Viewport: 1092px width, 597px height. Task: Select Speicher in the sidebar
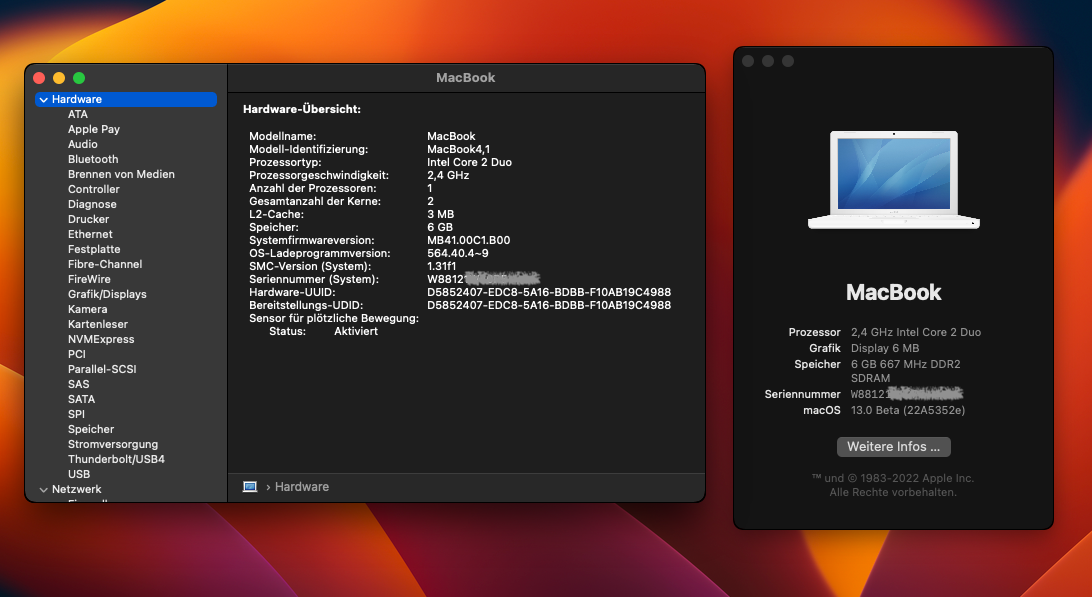click(91, 429)
